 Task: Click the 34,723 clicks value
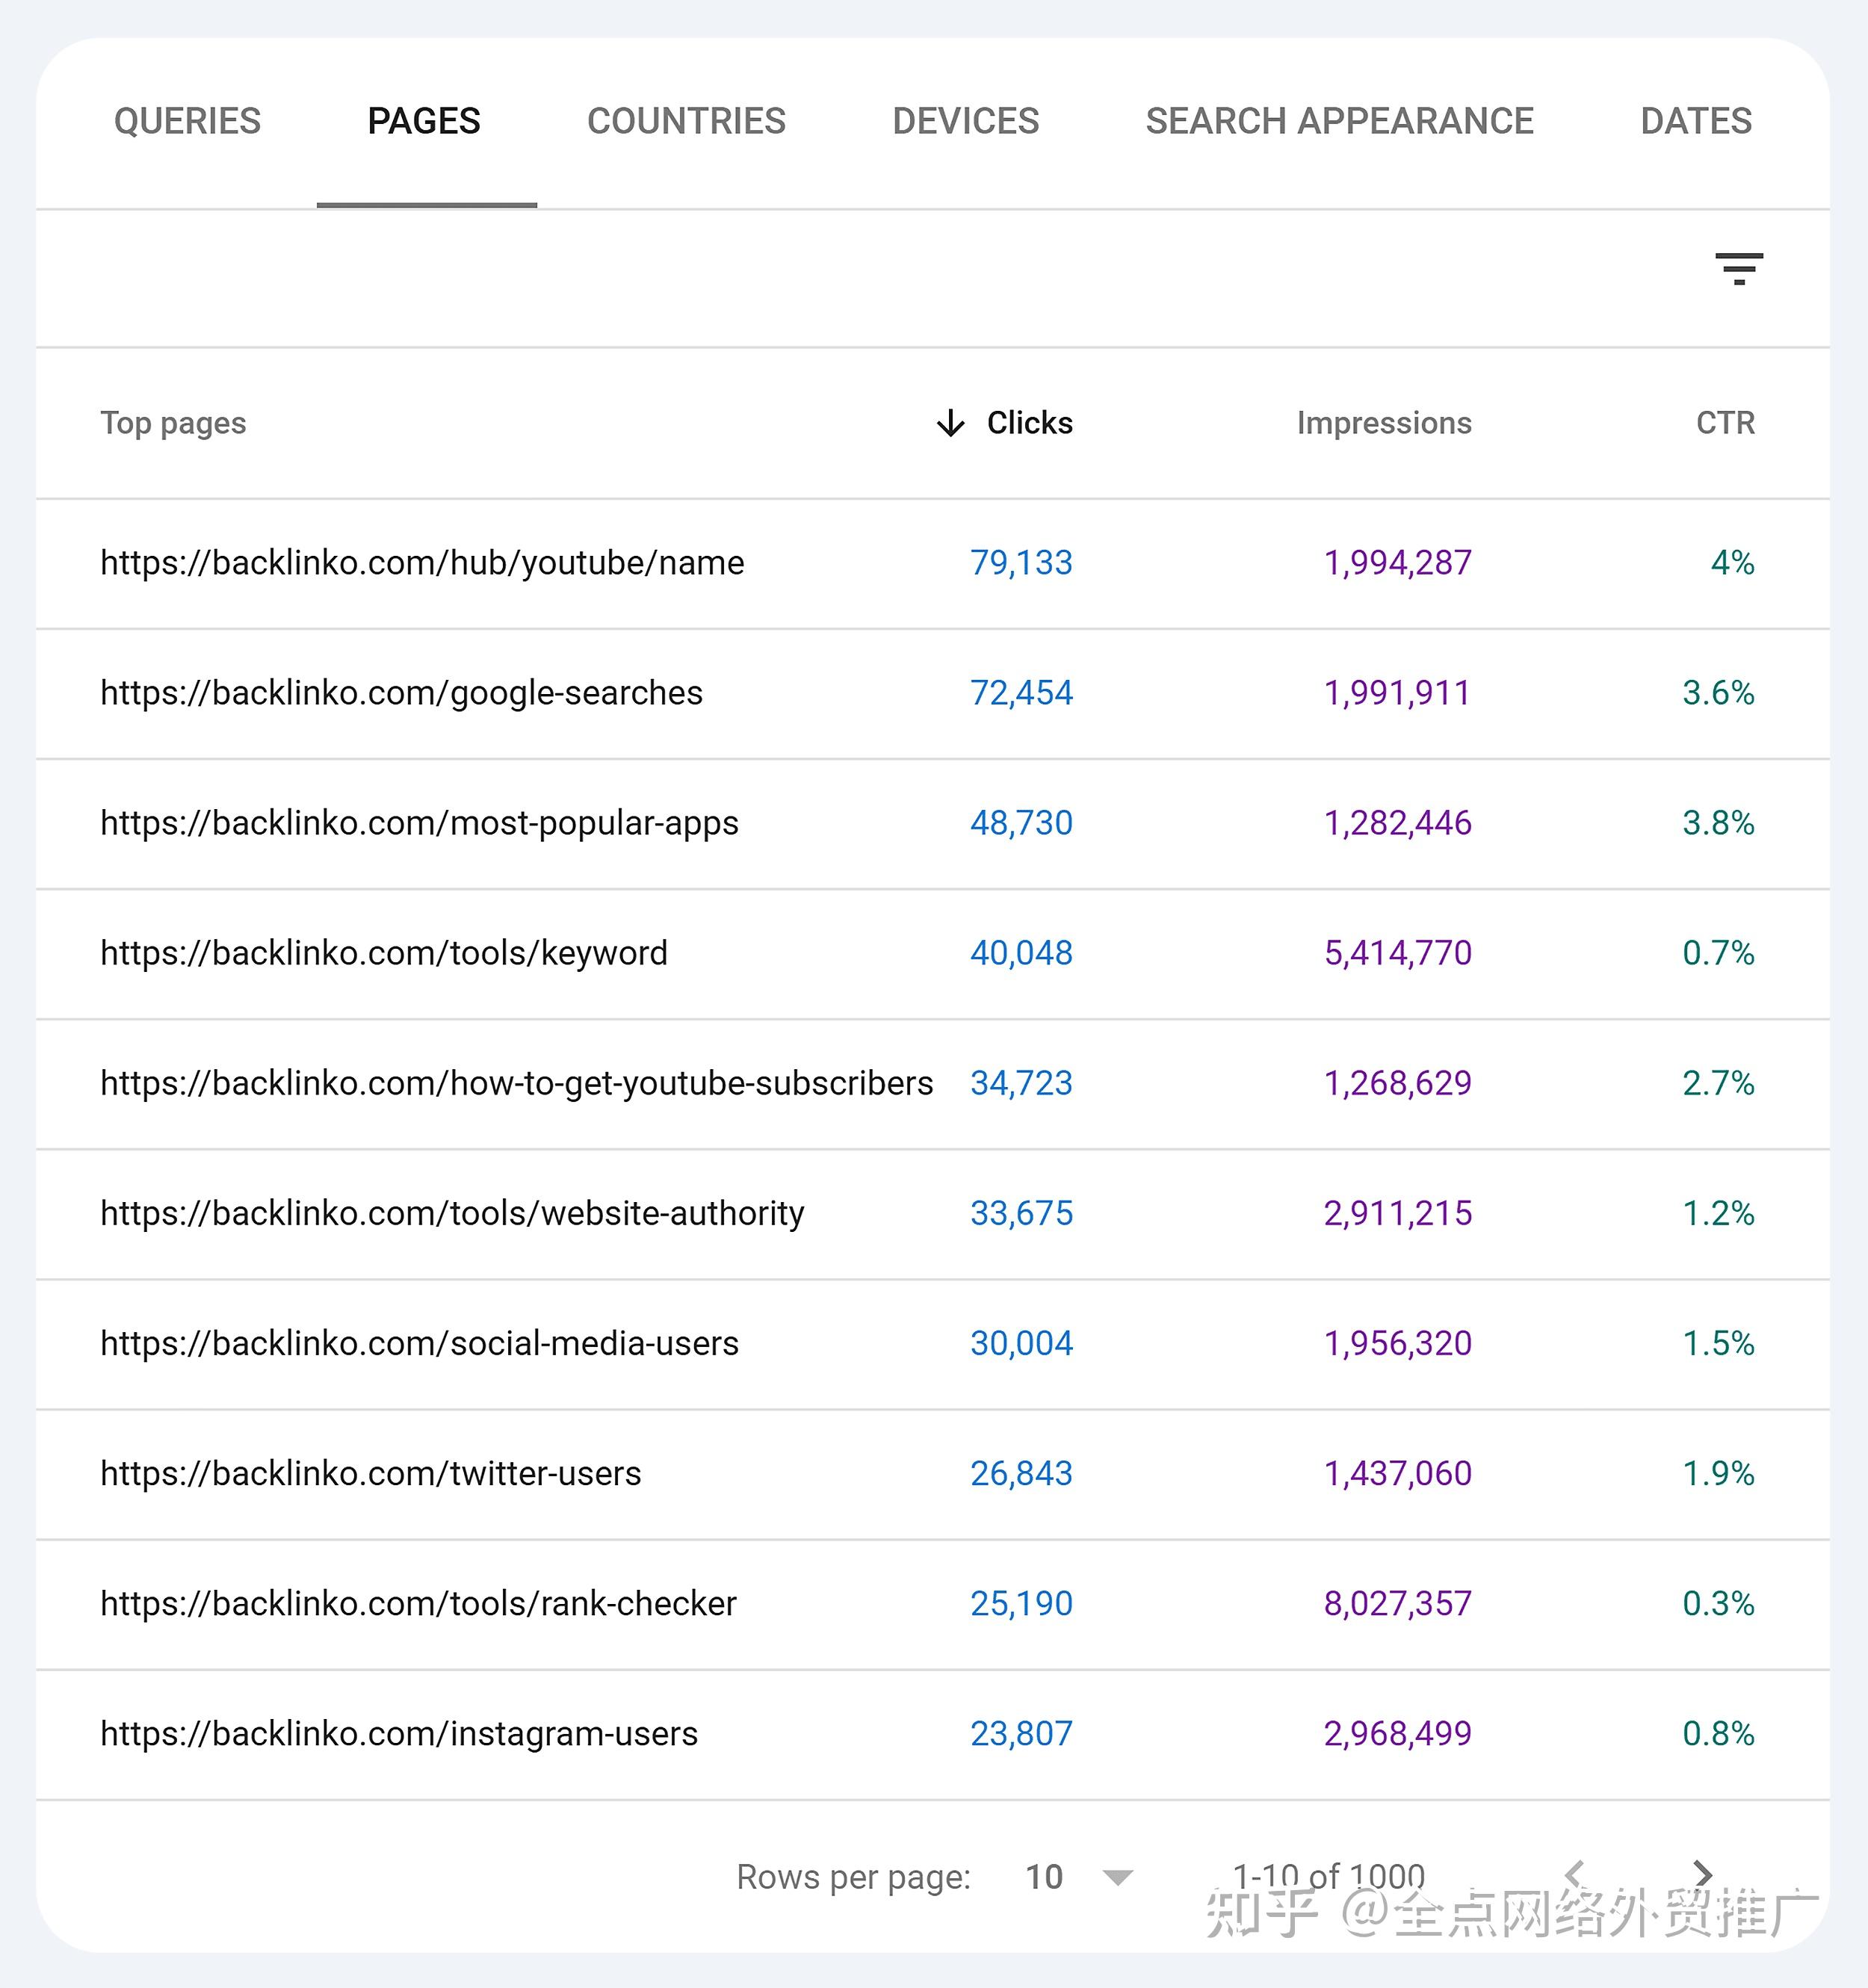point(1021,1083)
